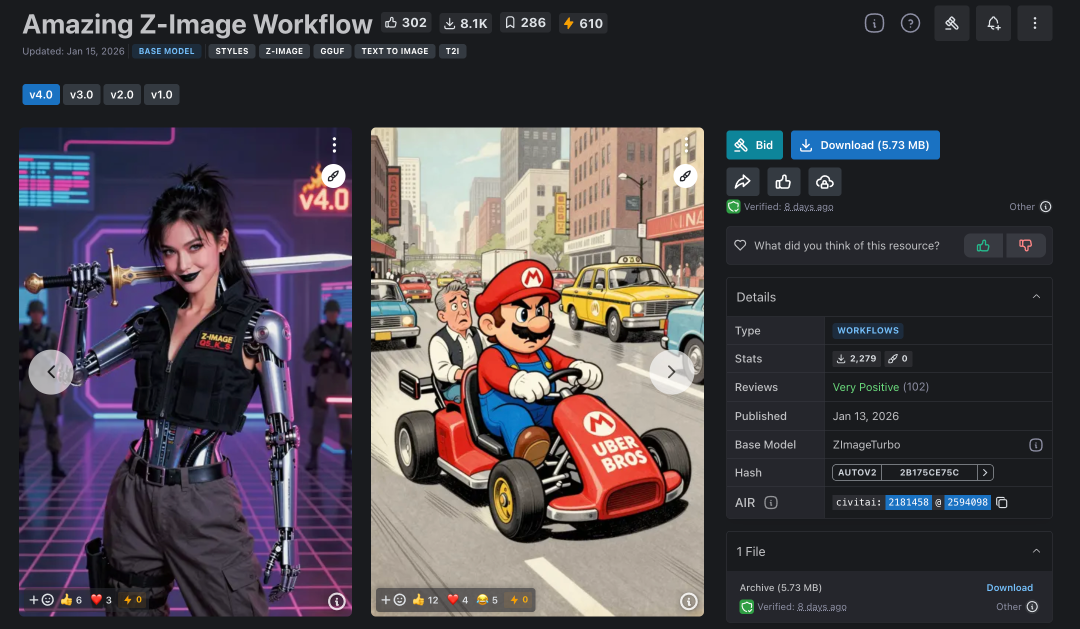Image resolution: width=1080 pixels, height=629 pixels.
Task: Enable notifications with the bell icon
Action: click(993, 23)
